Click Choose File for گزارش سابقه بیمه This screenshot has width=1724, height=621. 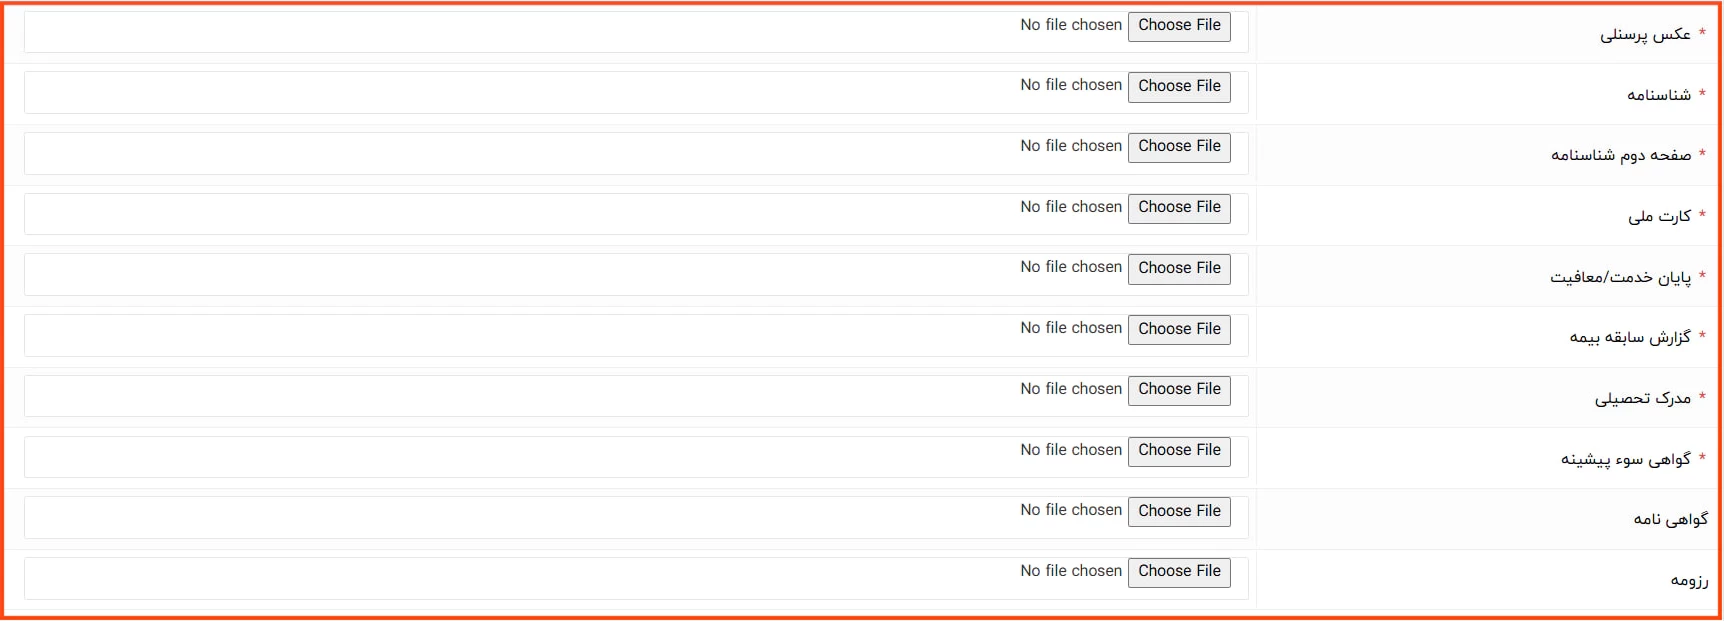pyautogui.click(x=1179, y=329)
